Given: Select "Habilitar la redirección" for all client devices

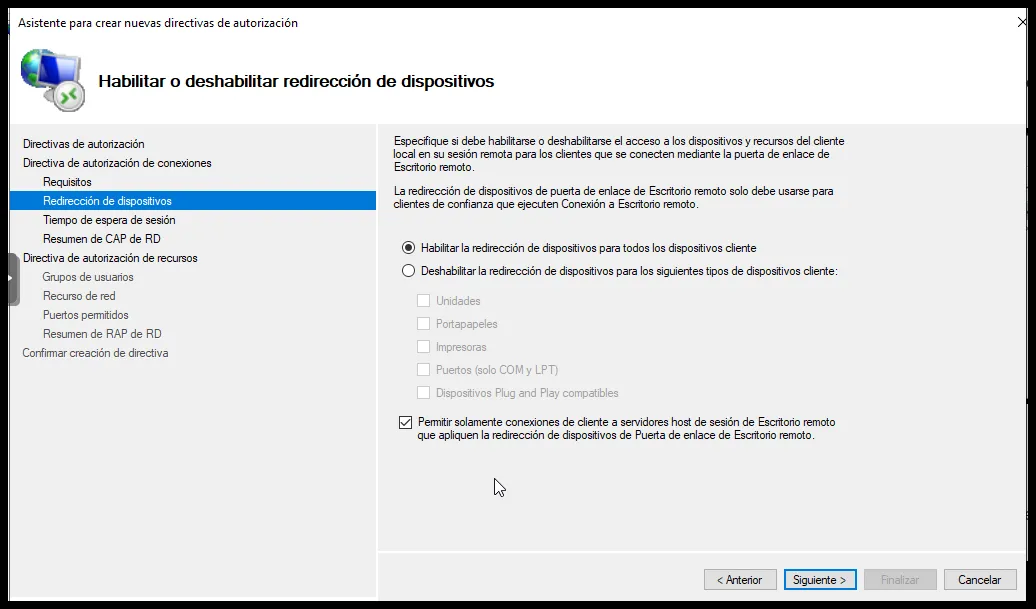Looking at the screenshot, I should click(x=408, y=248).
